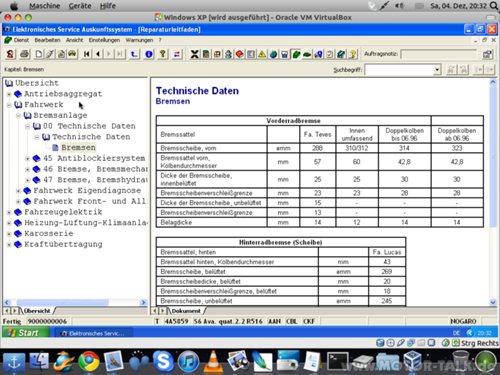
Task: Click the car icon beside the document icons
Action: [x=72, y=54]
